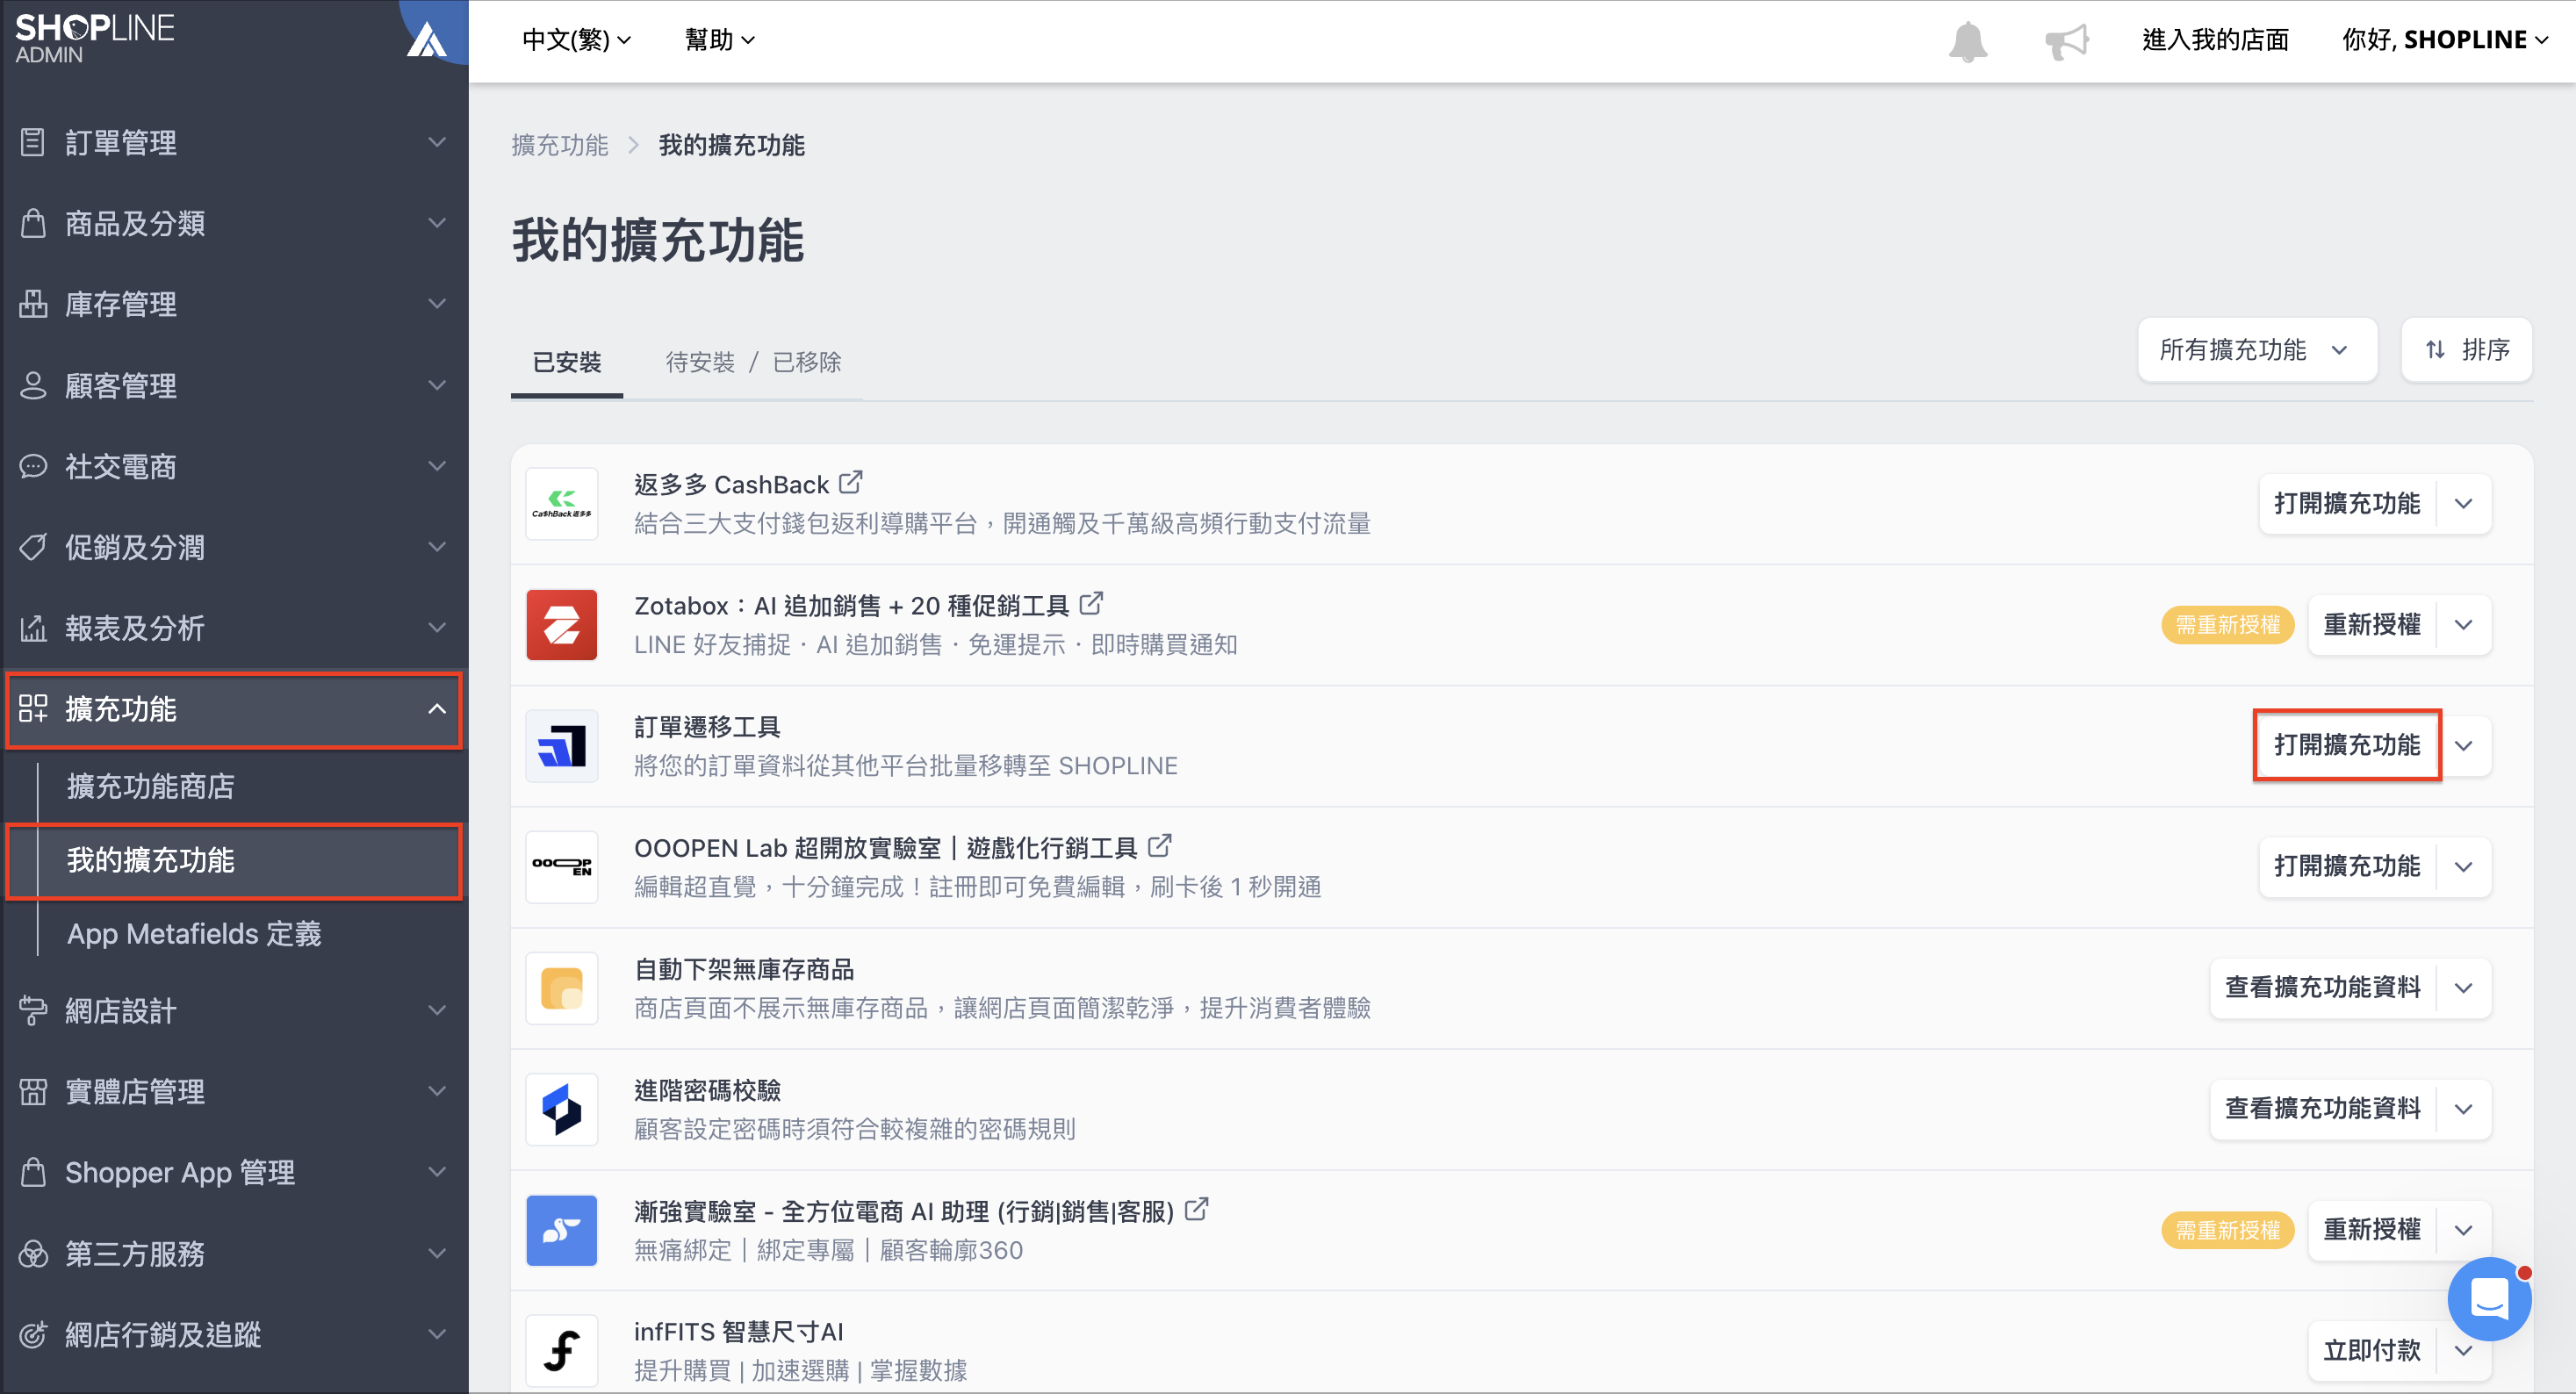Click the OOOPEN Lab app logo
The width and height of the screenshot is (2576, 1394).
tap(562, 866)
